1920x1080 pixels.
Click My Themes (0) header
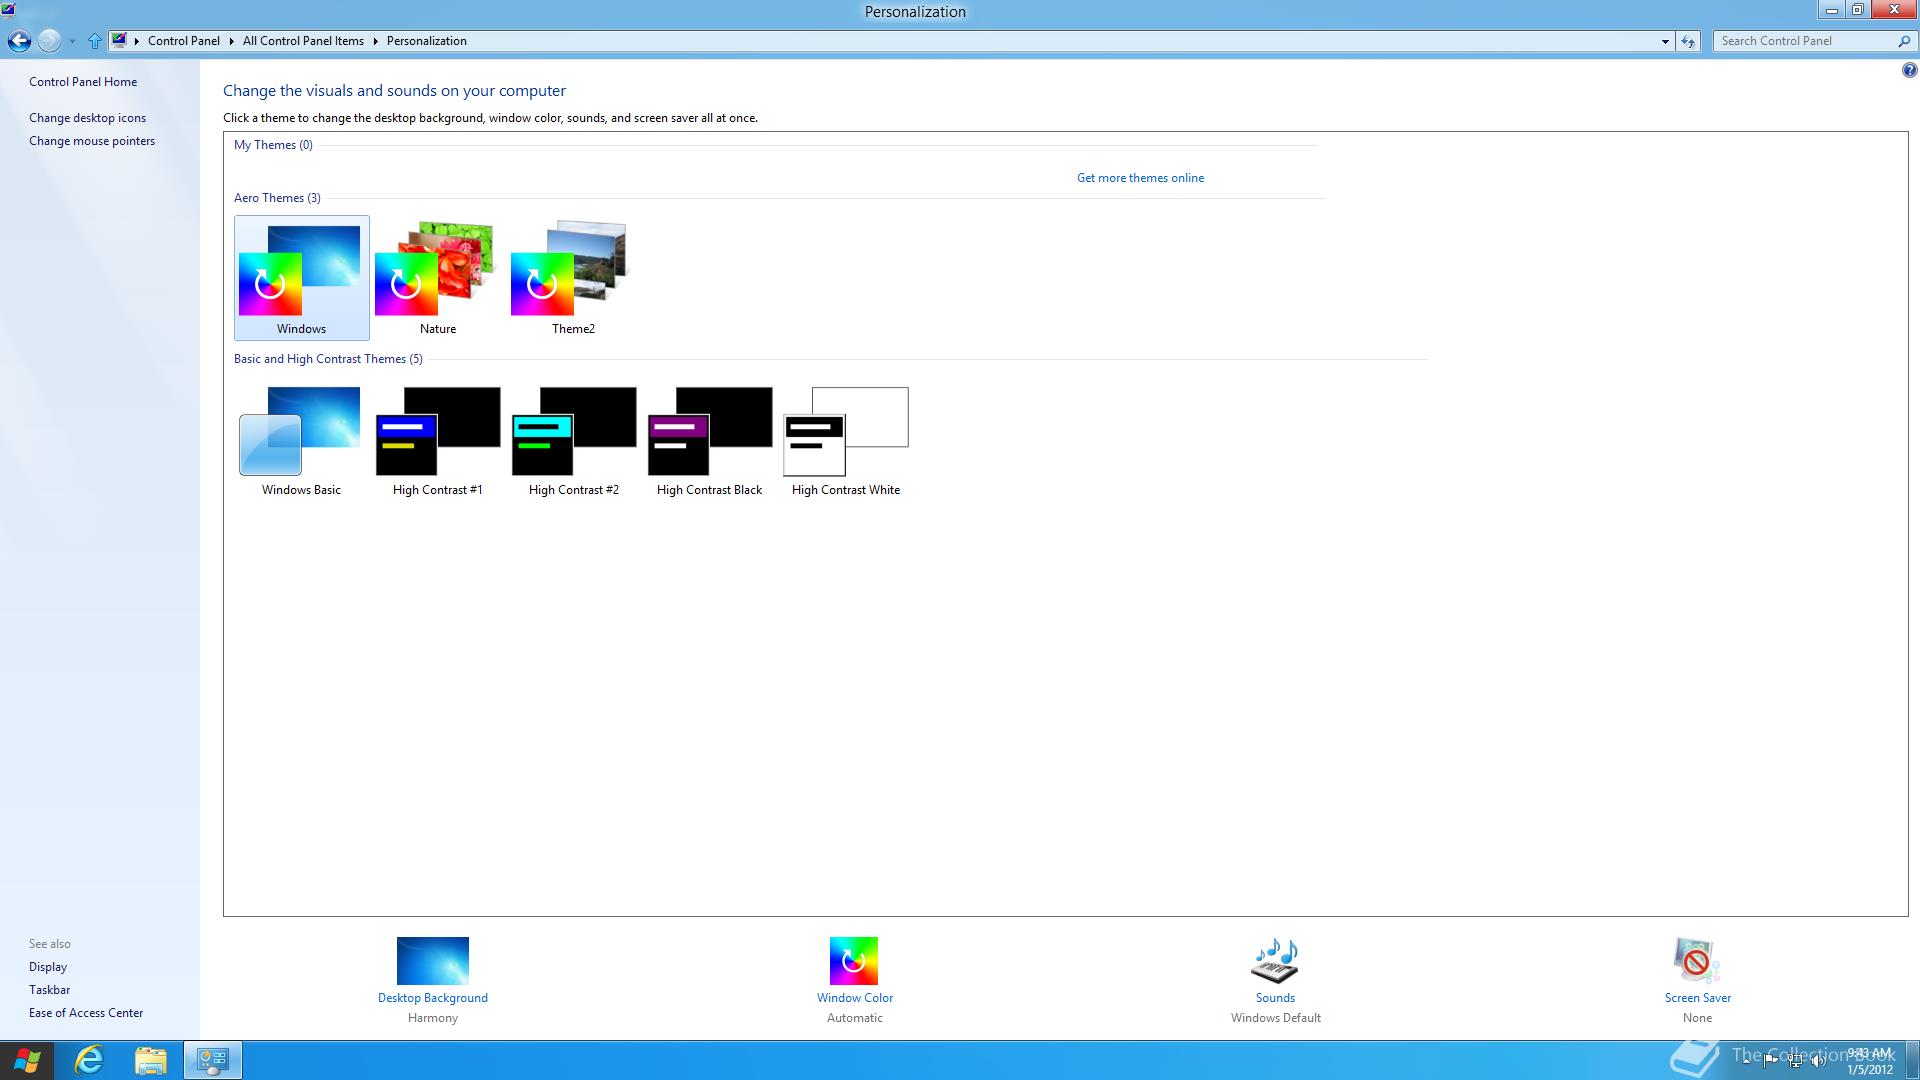[x=273, y=145]
